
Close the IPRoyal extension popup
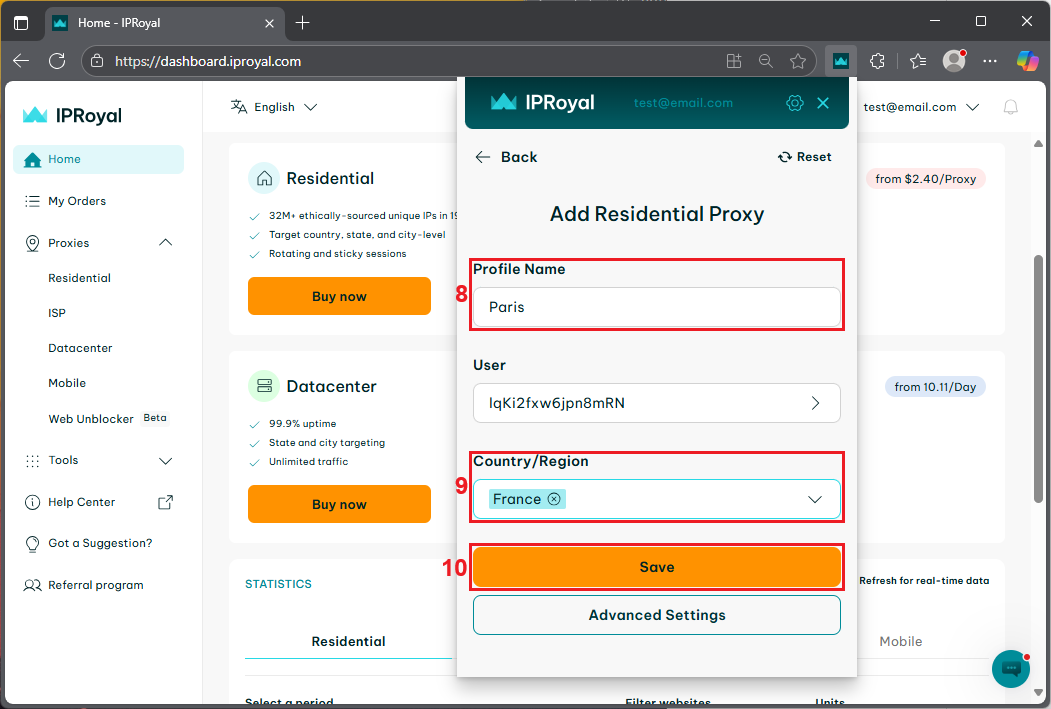tap(823, 103)
